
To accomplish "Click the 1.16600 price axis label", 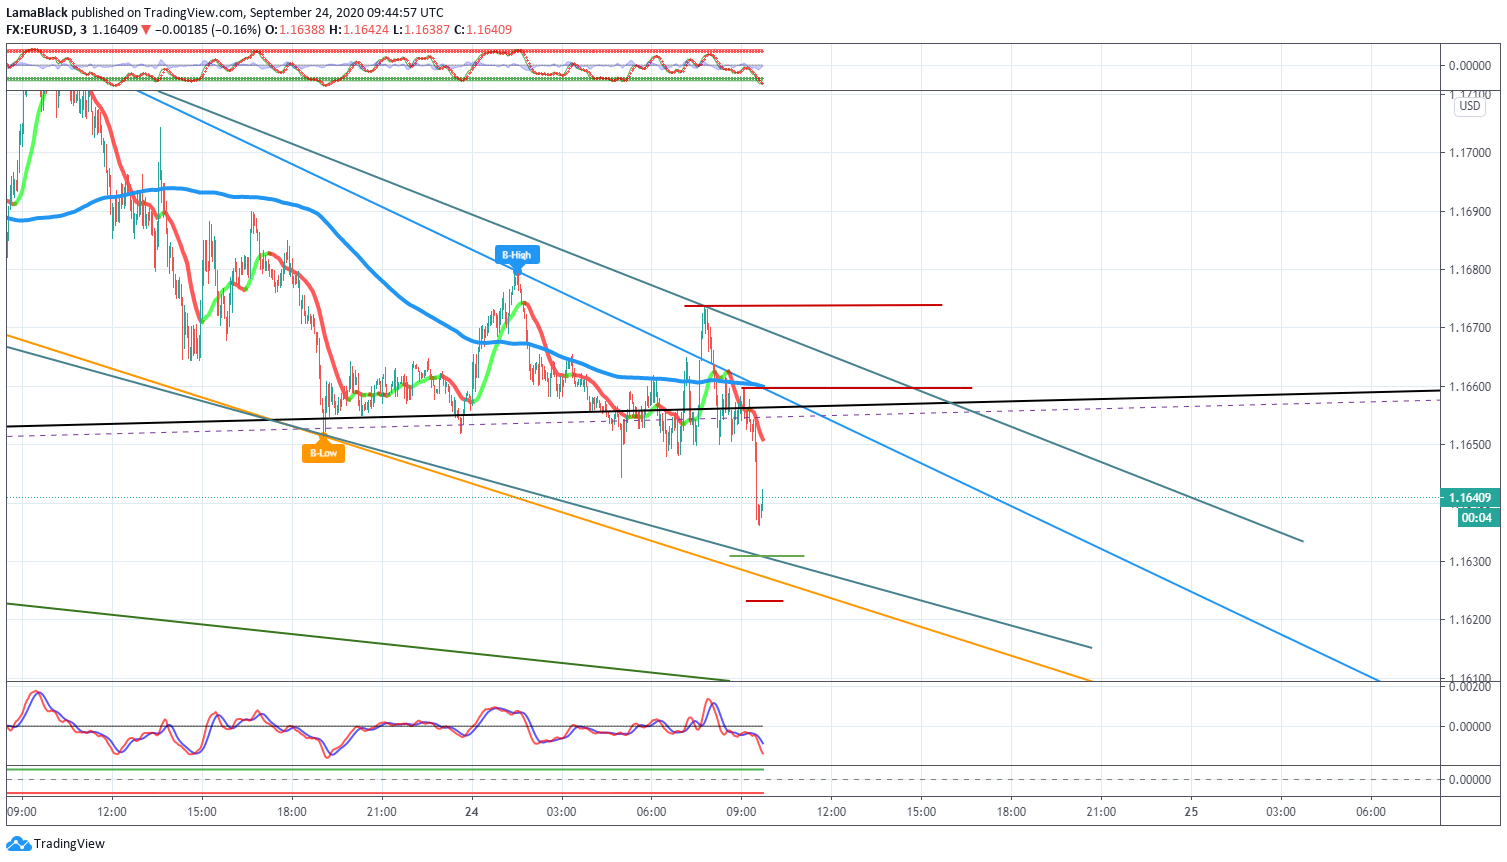I will click(x=1469, y=387).
